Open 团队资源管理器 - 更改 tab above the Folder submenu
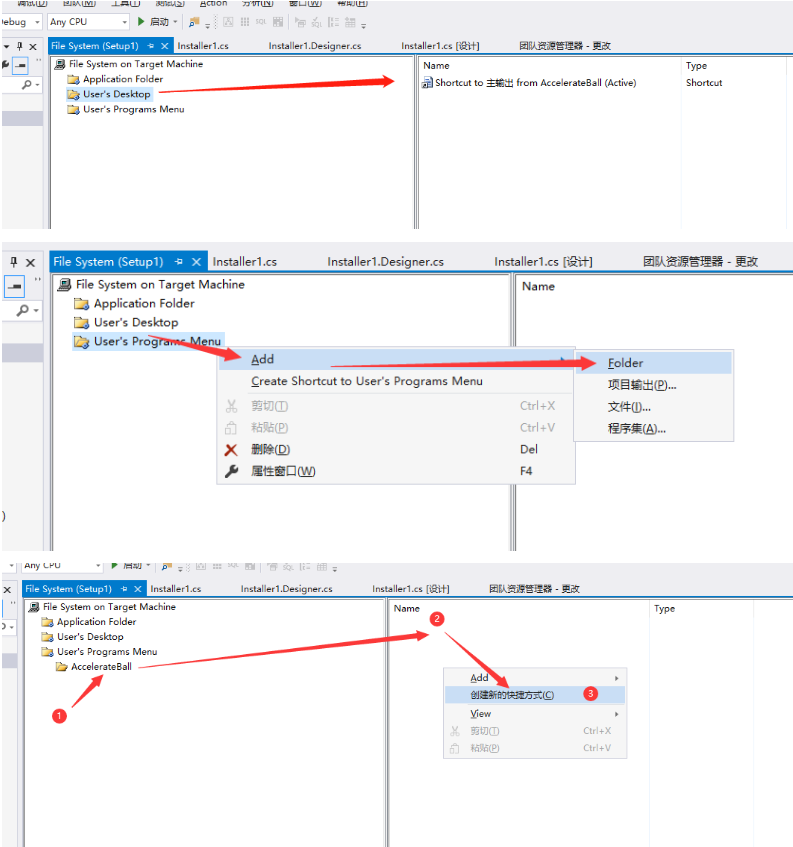The height and width of the screenshot is (847, 793). click(x=700, y=262)
